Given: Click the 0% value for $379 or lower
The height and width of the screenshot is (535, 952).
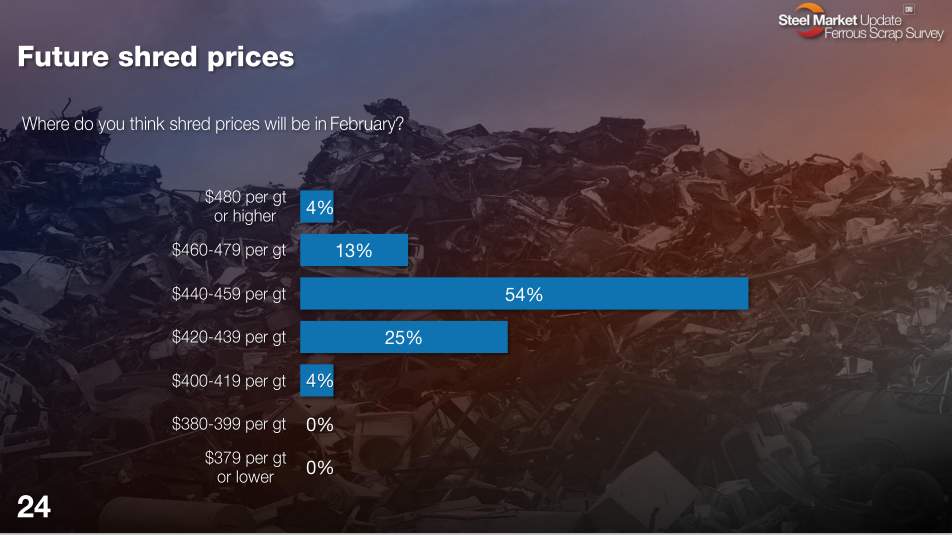Looking at the screenshot, I should click(320, 467).
